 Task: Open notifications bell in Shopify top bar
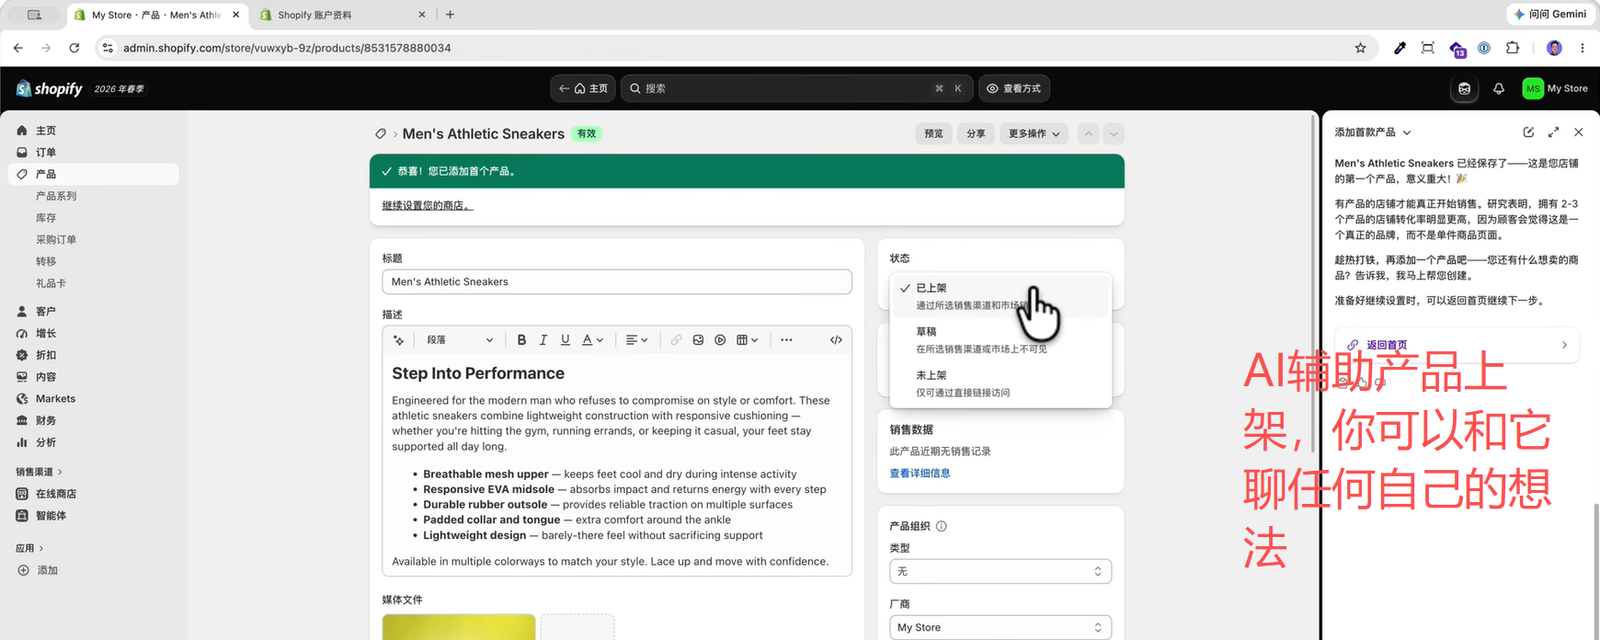point(1498,89)
